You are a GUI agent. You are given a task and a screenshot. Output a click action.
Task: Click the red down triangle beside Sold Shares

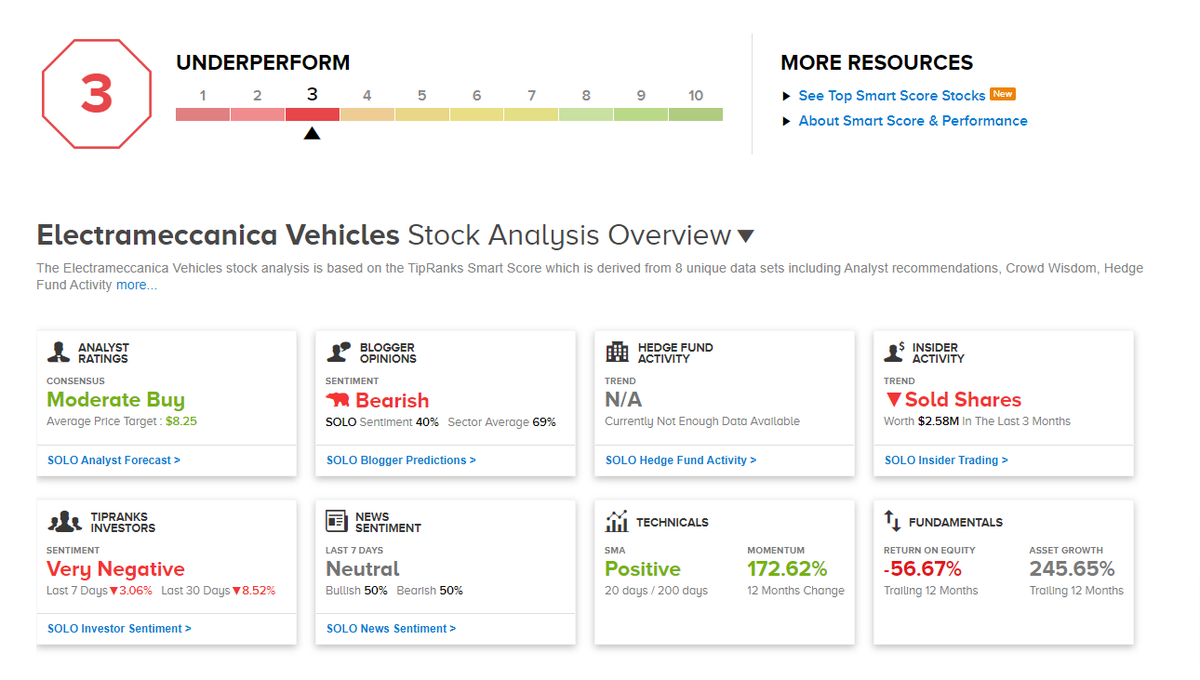[x=893, y=400]
